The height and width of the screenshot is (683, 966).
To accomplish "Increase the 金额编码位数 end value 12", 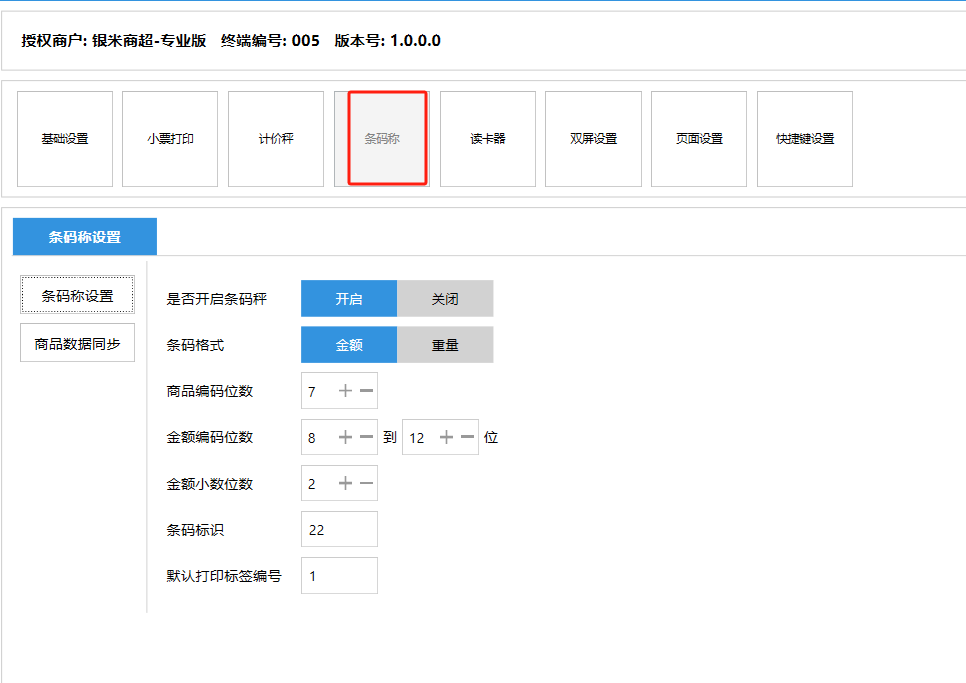I will point(446,437).
